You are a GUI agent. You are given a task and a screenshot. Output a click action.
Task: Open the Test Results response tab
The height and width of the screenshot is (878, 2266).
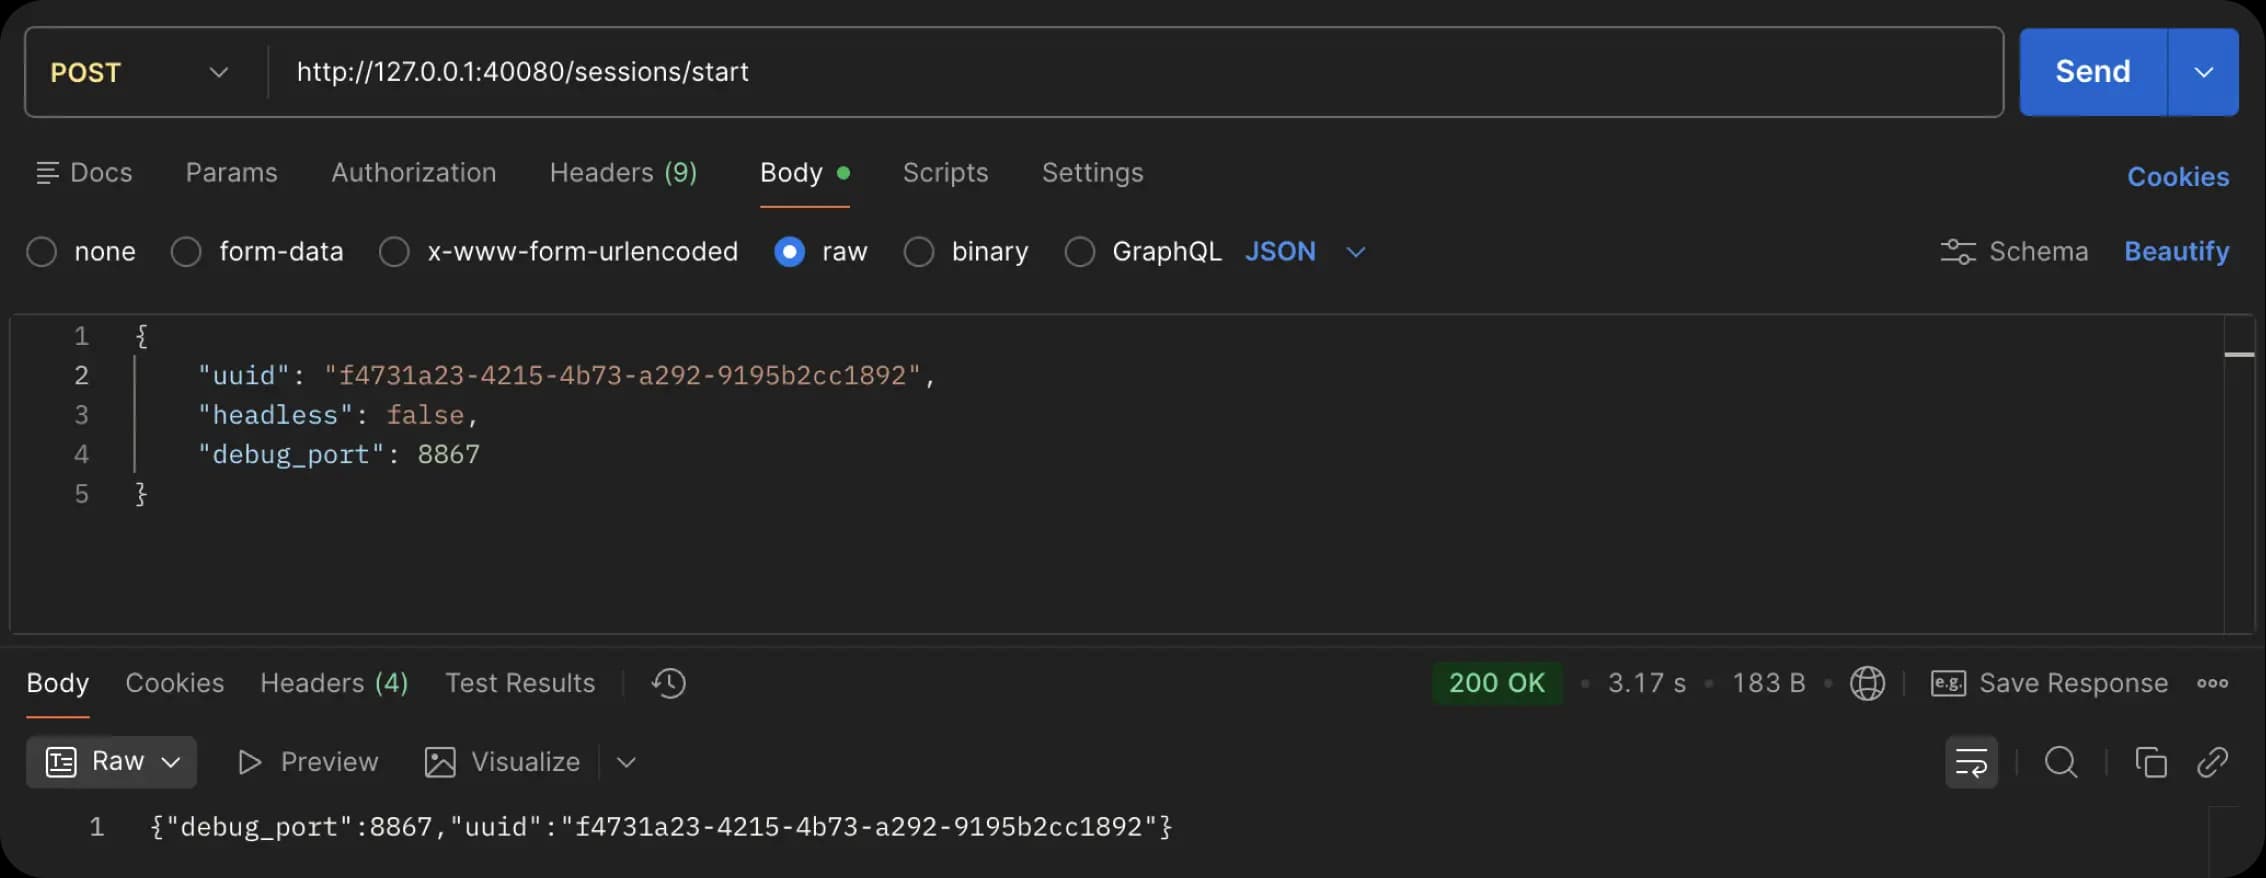519,683
